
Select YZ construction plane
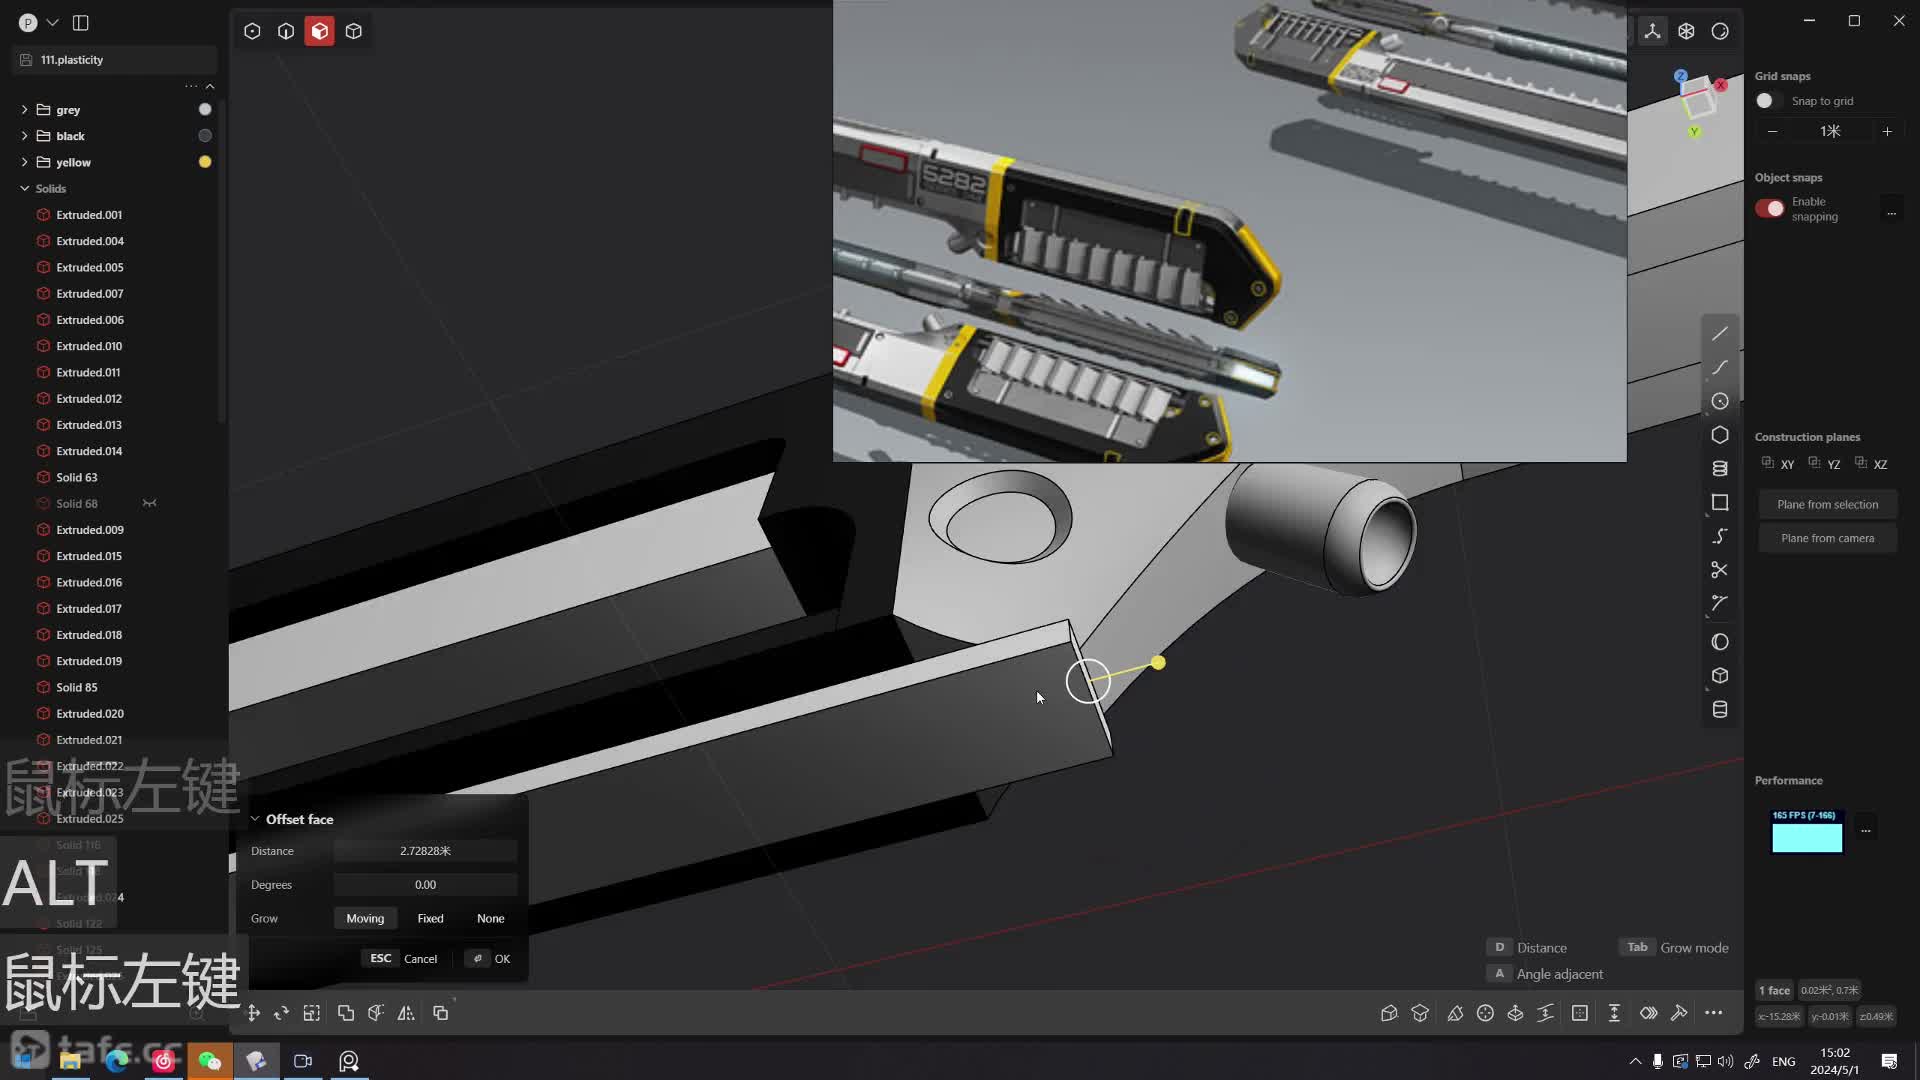click(x=1824, y=464)
